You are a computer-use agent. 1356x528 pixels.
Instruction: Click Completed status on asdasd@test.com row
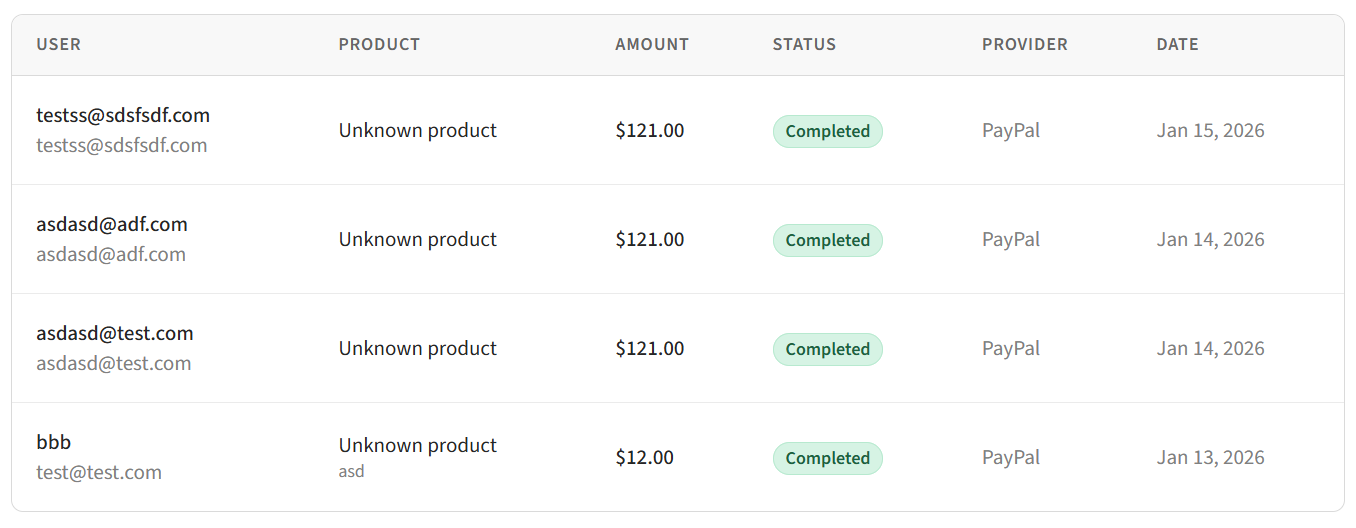pos(827,349)
